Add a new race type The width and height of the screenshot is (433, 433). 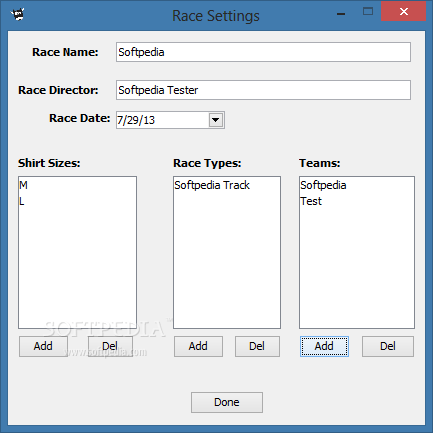click(x=198, y=346)
